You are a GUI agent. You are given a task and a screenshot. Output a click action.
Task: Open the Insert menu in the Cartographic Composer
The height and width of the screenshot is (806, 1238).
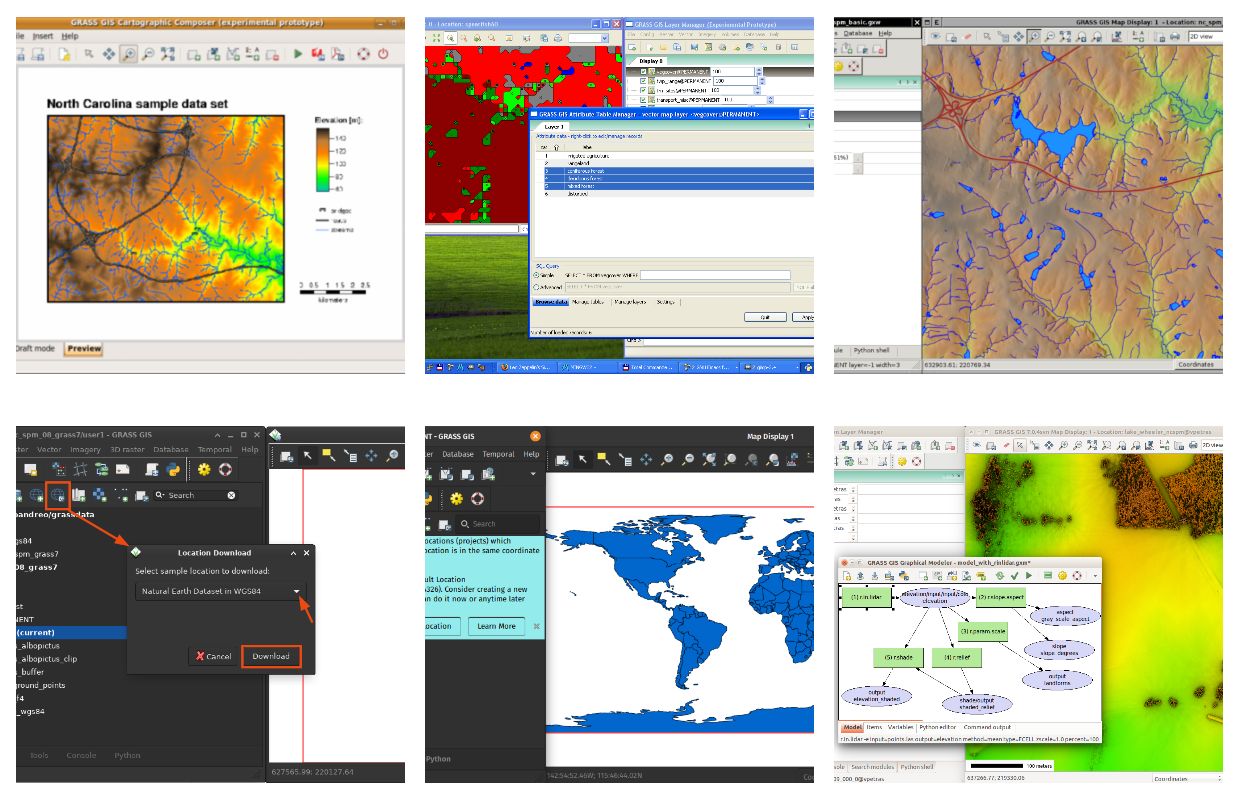[x=43, y=36]
